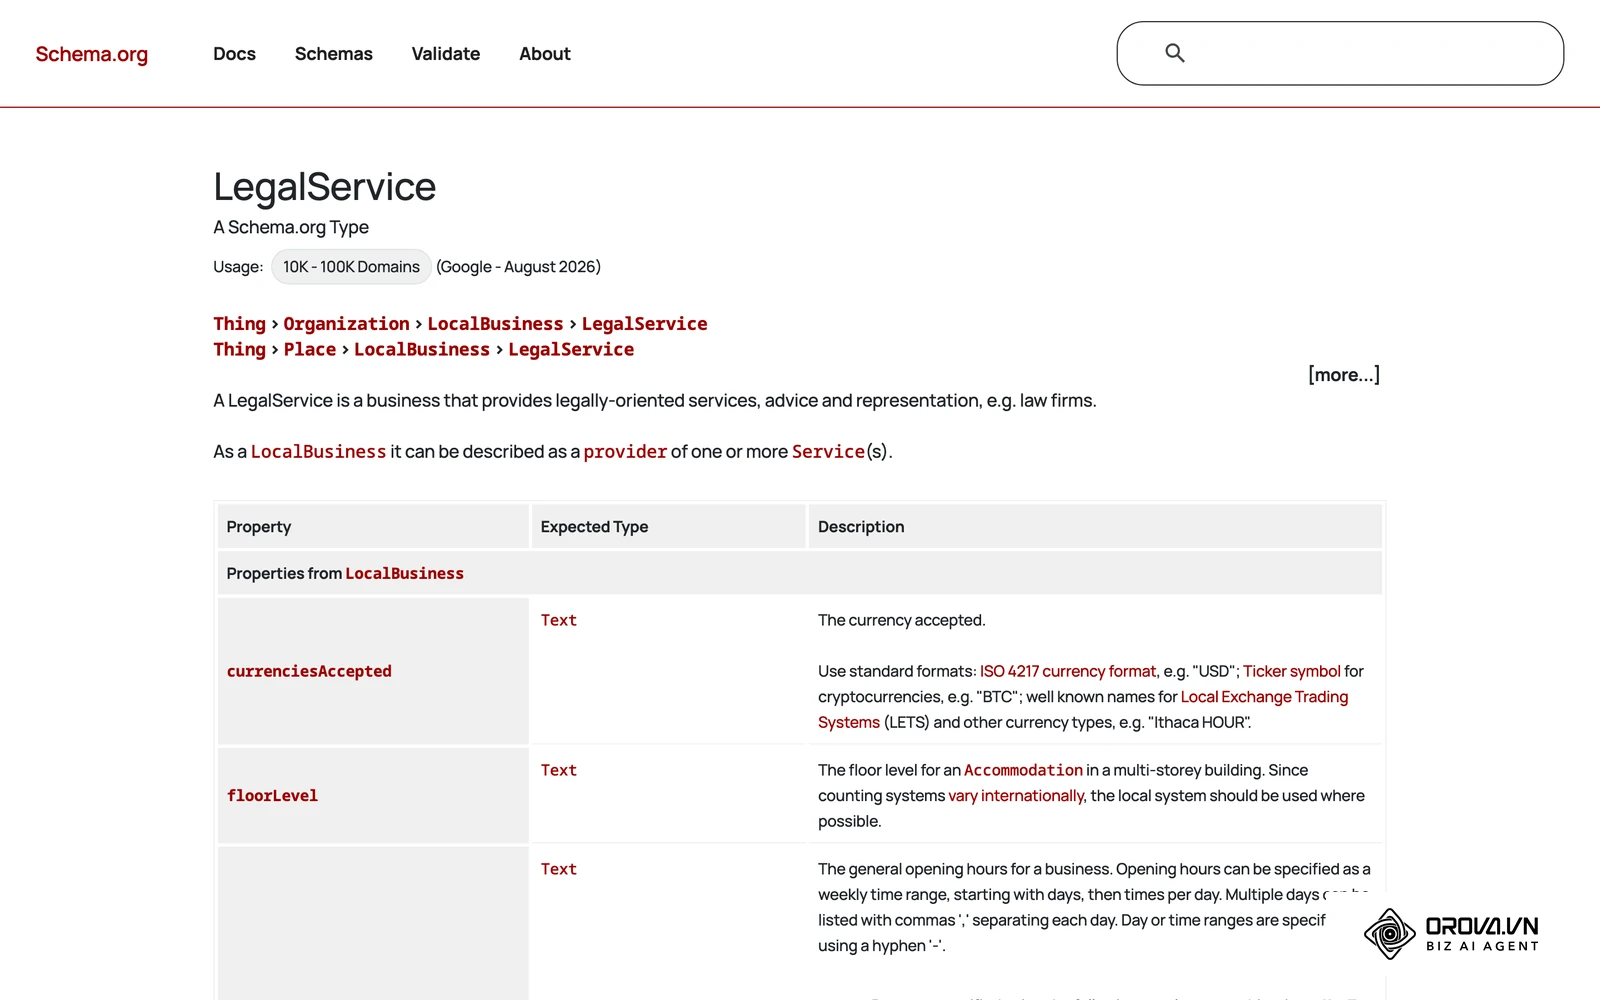1600x1000 pixels.
Task: Open the Ticker symbol link
Action: tap(1292, 671)
